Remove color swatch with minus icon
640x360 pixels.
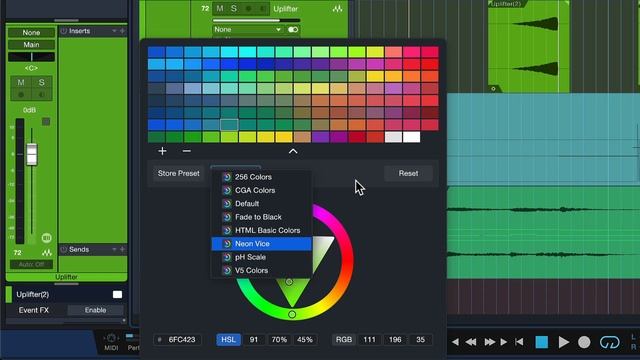tap(187, 151)
